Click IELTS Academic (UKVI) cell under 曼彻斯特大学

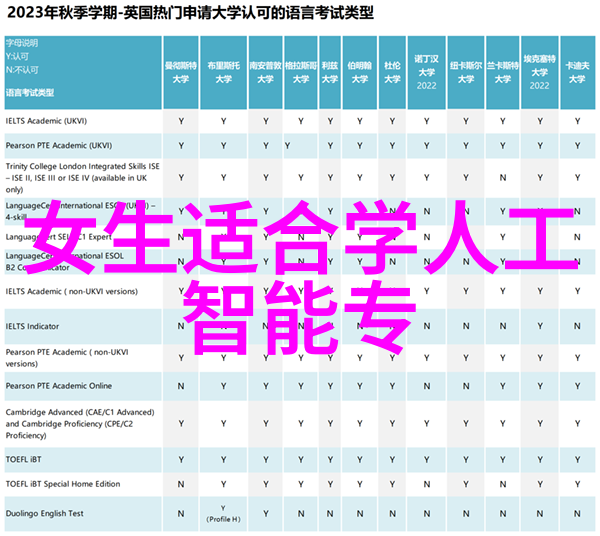coord(181,122)
